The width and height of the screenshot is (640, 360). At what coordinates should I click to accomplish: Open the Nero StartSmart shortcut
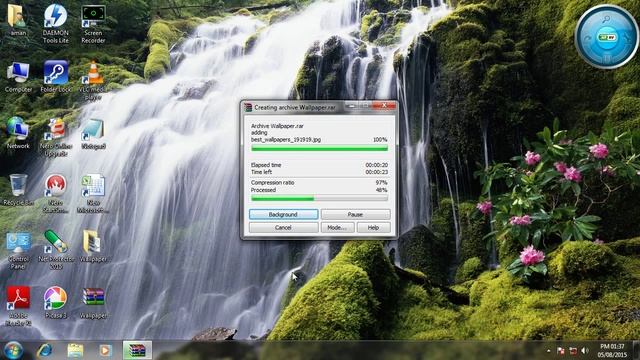pos(56,193)
